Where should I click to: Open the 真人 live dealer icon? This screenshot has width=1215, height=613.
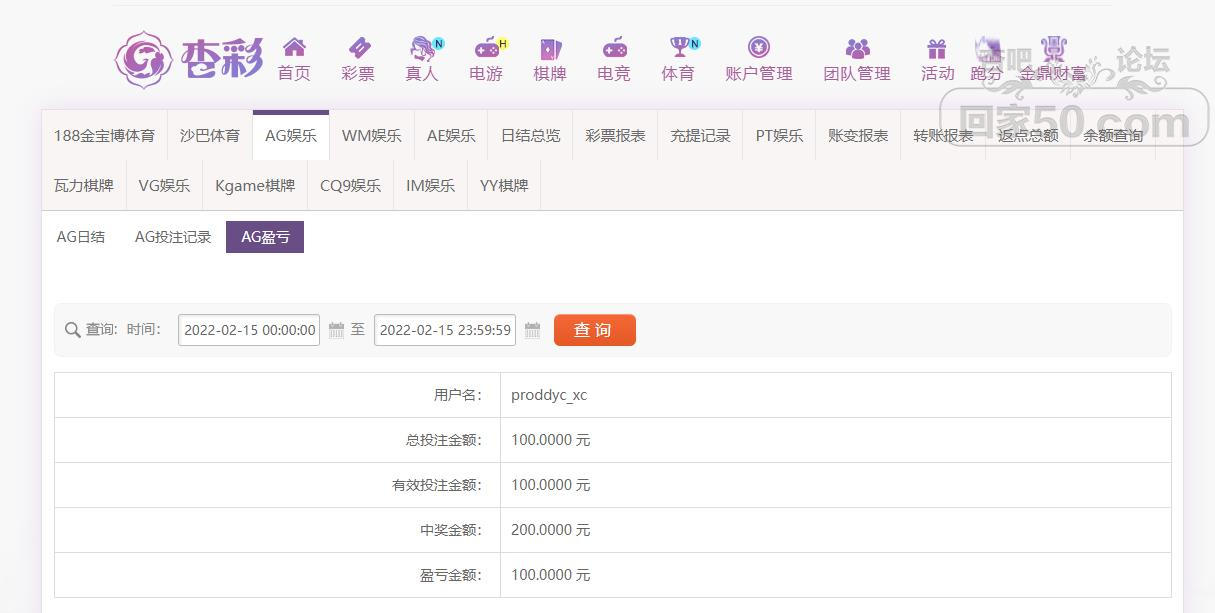424,47
